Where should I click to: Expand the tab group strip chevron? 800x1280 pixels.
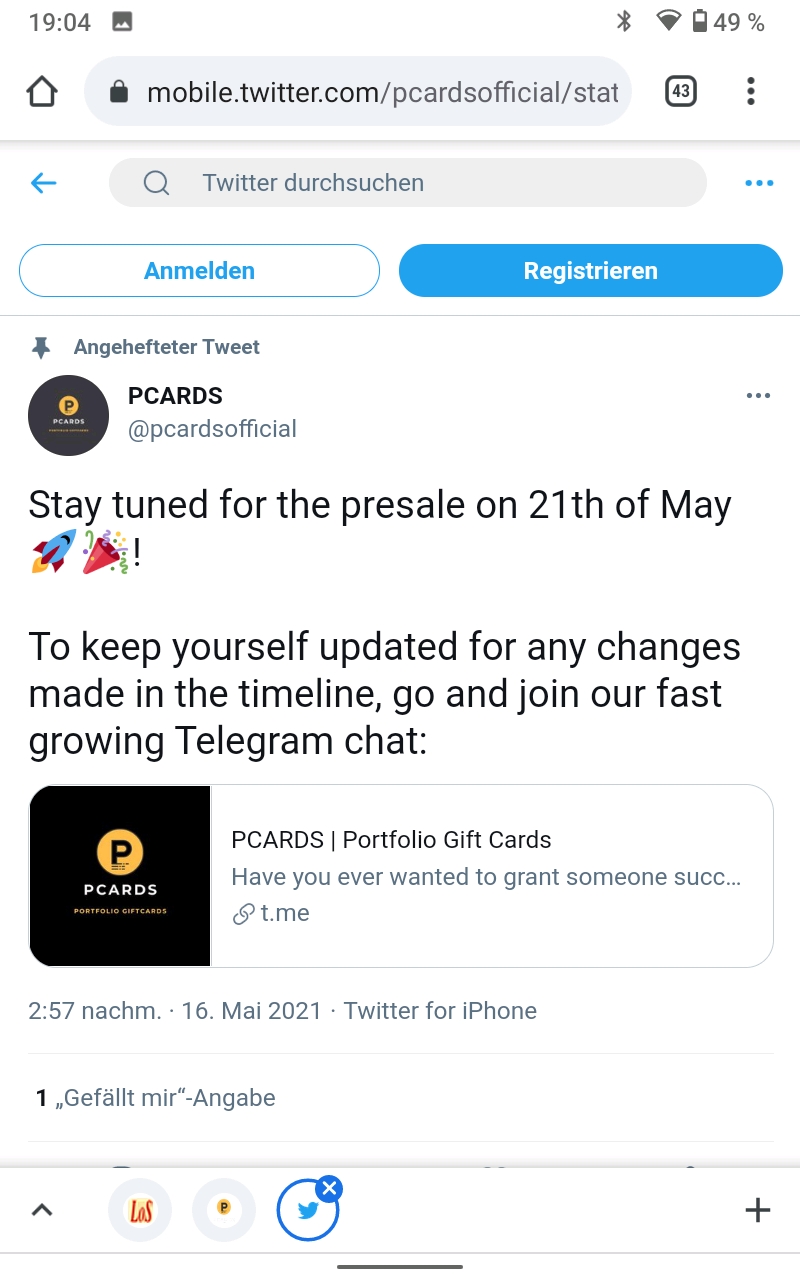click(41, 1210)
